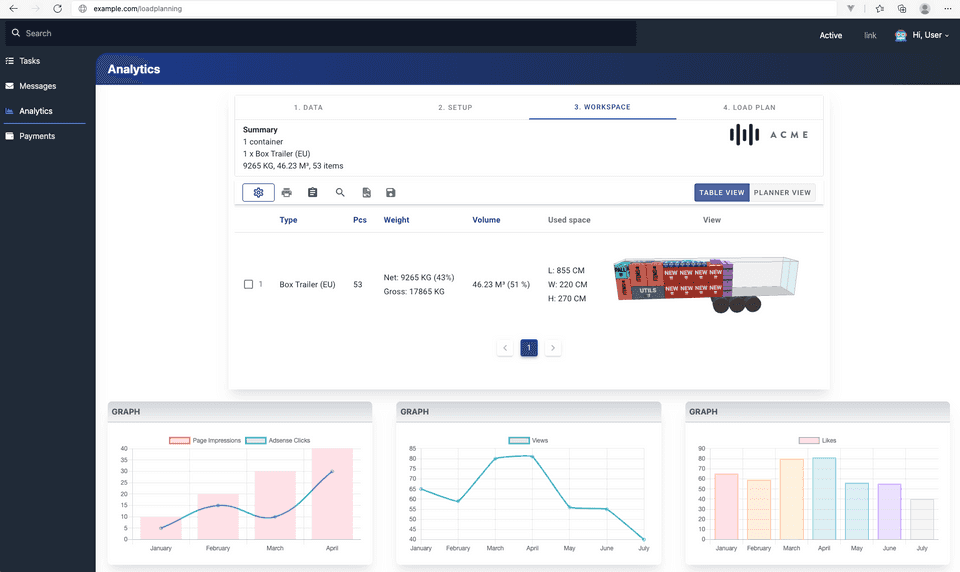This screenshot has width=960, height=572.
Task: Open browser three-dot menu
Action: [947, 9]
